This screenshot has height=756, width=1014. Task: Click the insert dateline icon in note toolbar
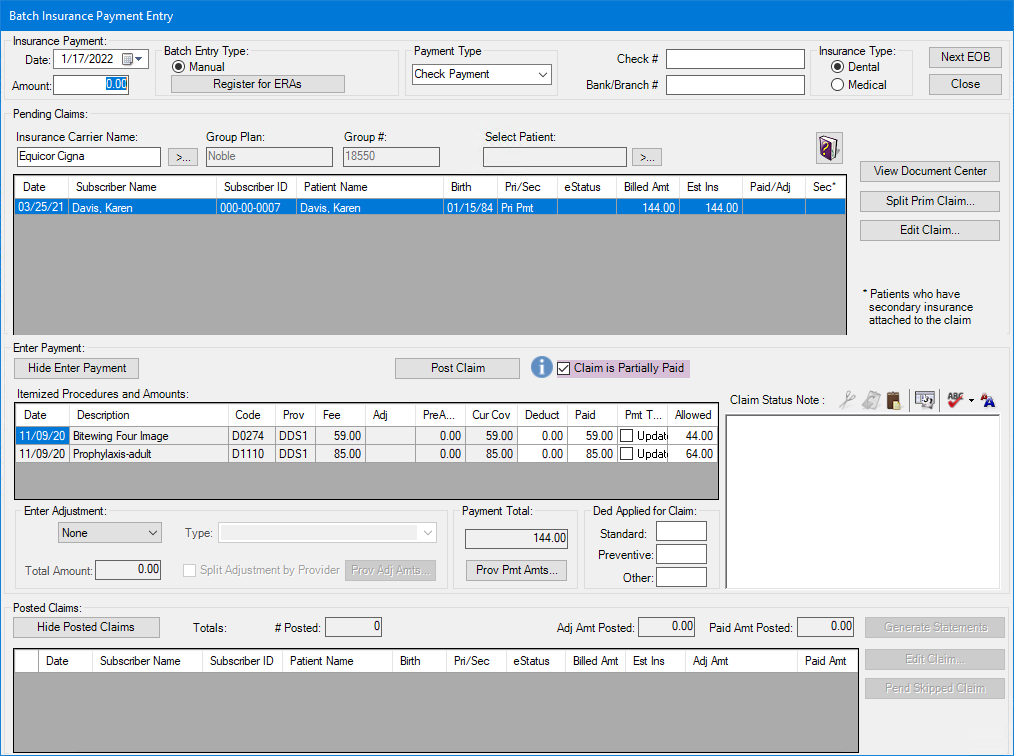coord(924,400)
